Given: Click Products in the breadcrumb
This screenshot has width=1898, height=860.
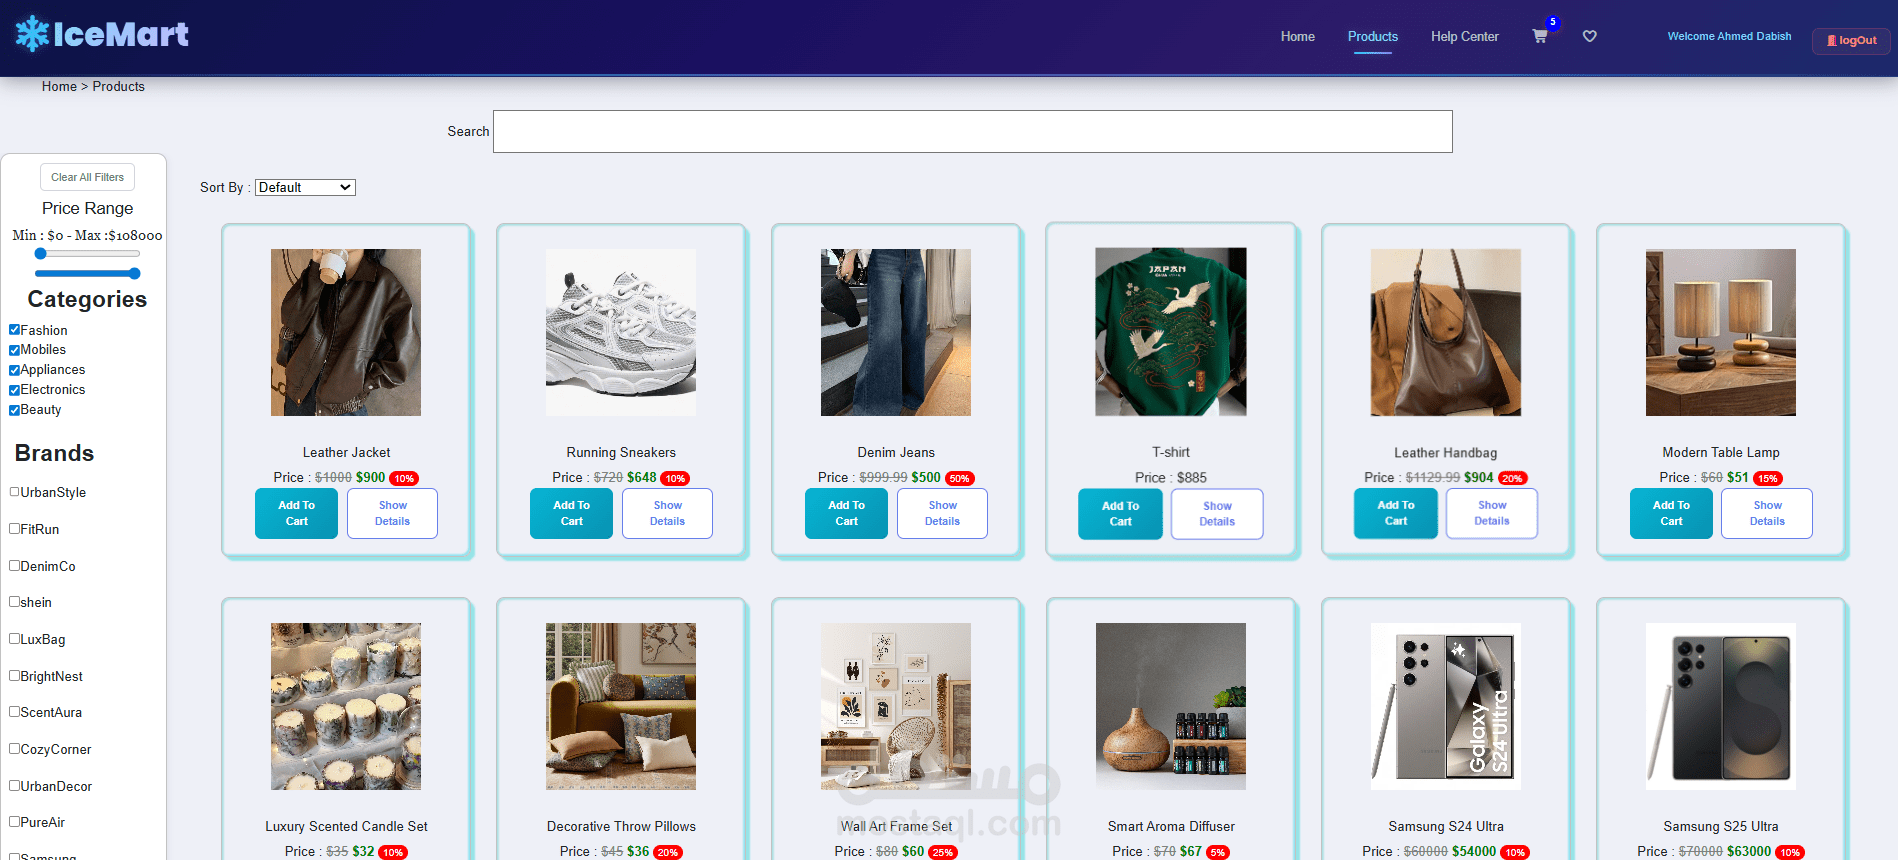Looking at the screenshot, I should [118, 87].
